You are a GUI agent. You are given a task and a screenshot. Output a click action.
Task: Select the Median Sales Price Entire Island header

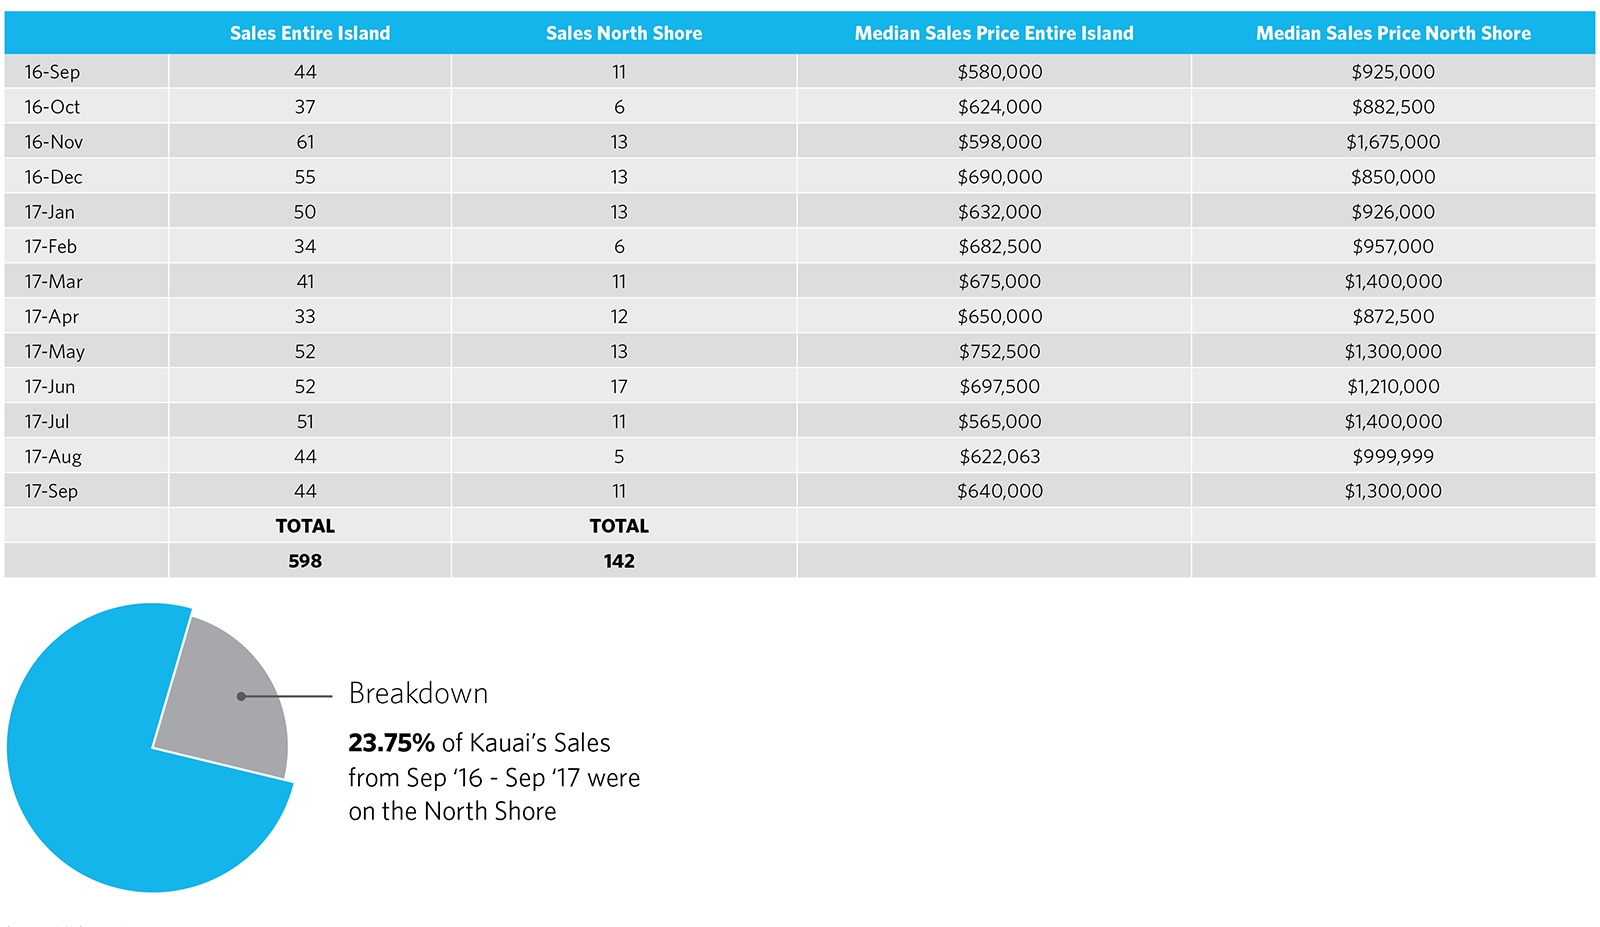[994, 33]
